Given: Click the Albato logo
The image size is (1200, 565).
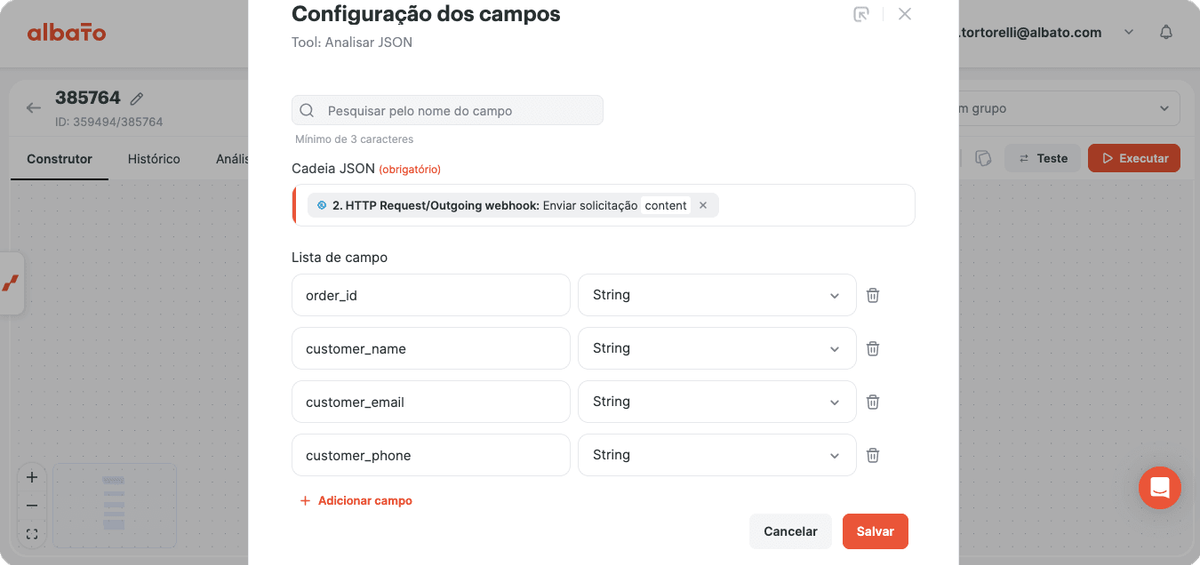Looking at the screenshot, I should 66,32.
